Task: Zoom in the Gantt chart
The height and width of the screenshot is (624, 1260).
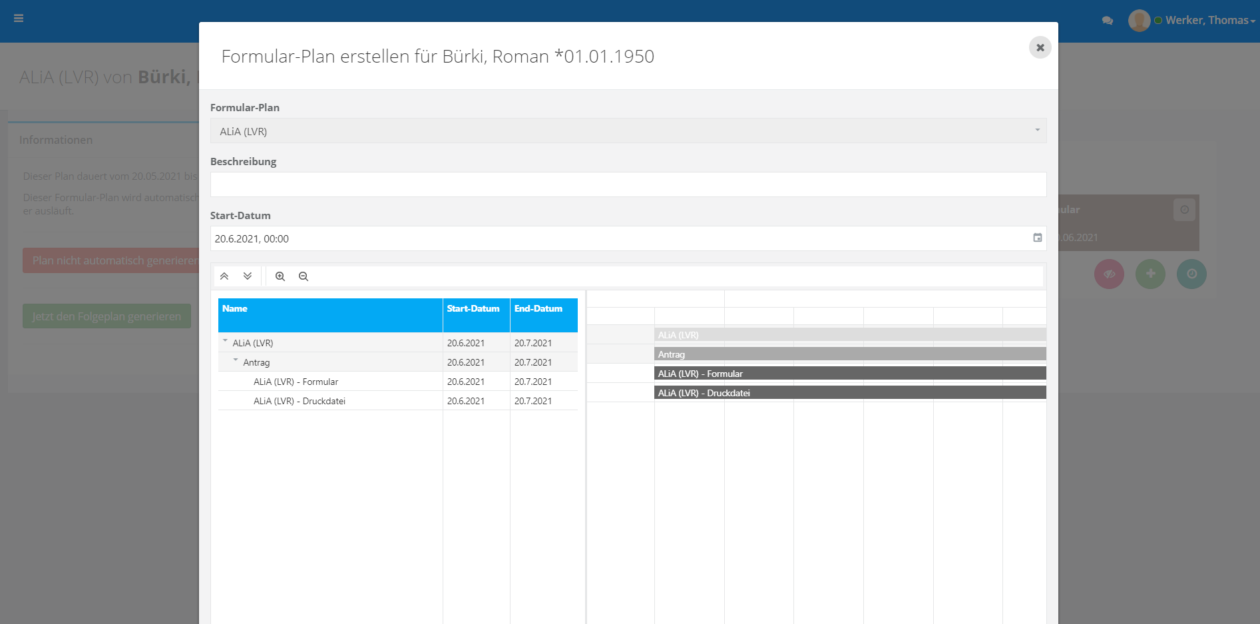Action: (x=280, y=276)
